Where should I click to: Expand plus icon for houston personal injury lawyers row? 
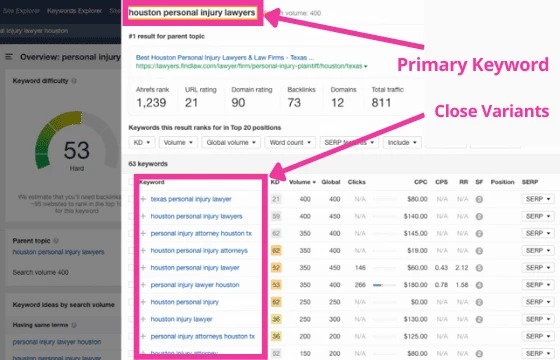point(143,216)
